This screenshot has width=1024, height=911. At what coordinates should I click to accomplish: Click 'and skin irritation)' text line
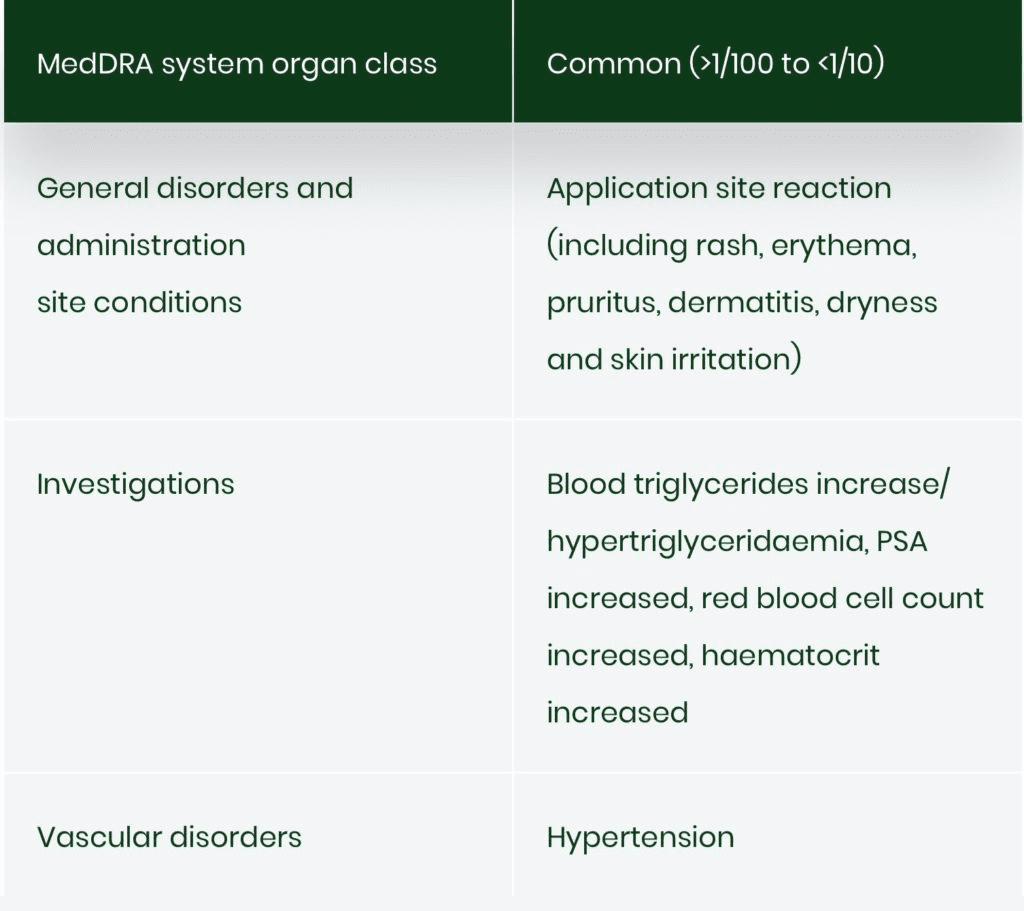tap(674, 359)
